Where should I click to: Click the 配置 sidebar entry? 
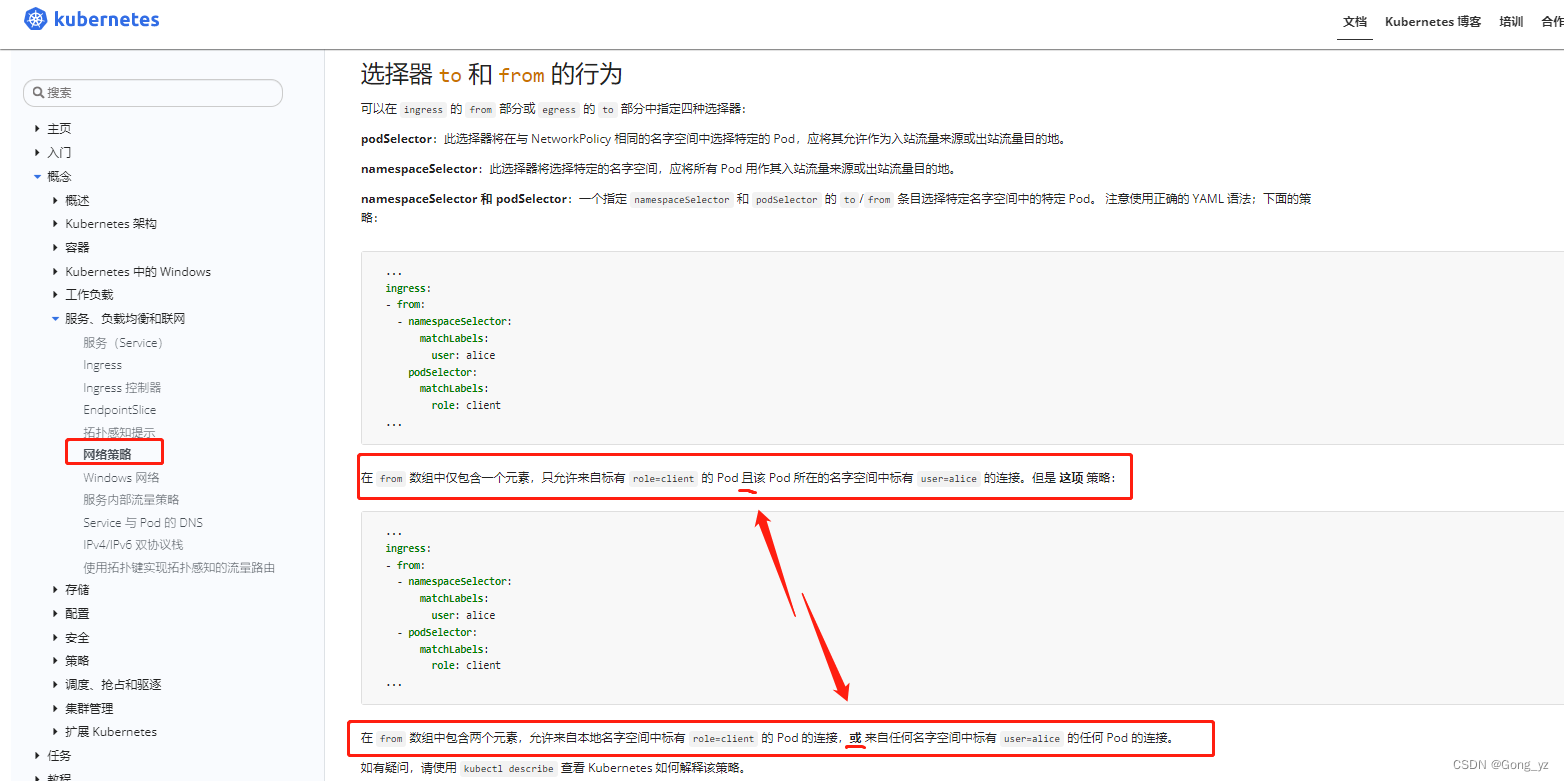click(77, 614)
